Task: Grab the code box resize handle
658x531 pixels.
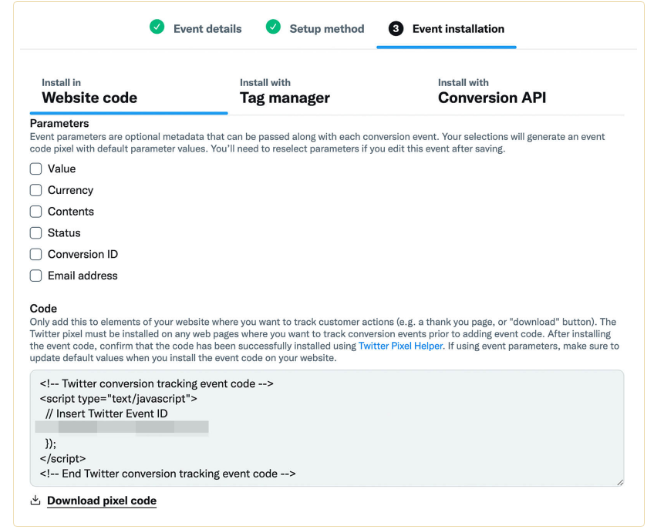Action: coord(618,482)
